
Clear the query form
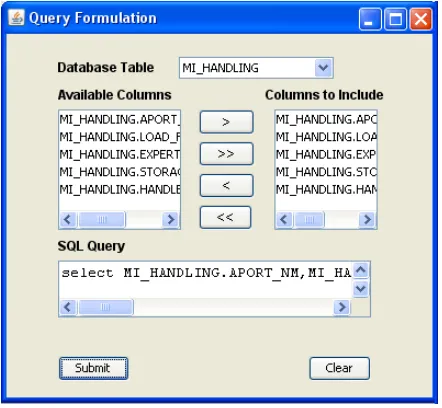339,368
